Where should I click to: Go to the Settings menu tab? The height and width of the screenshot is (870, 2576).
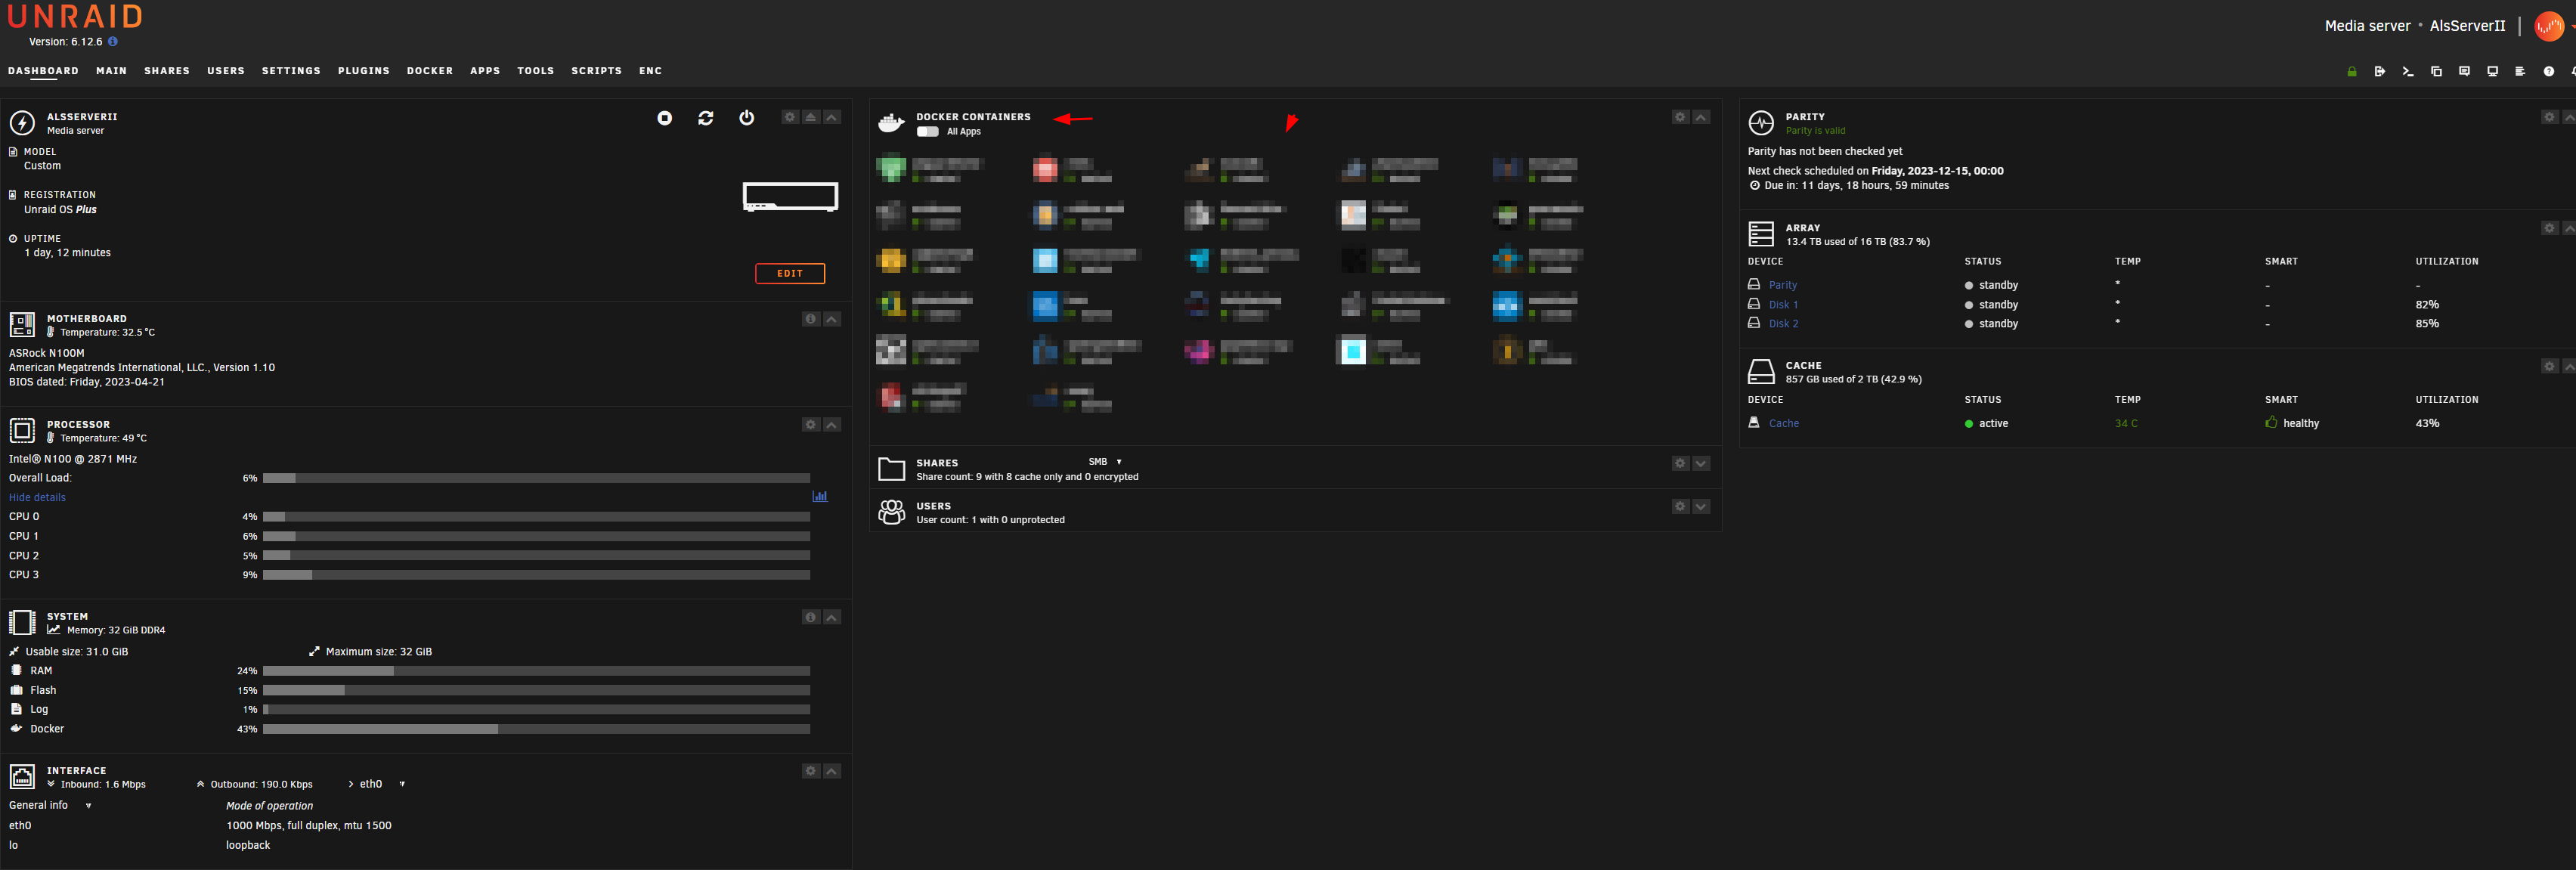[x=291, y=71]
